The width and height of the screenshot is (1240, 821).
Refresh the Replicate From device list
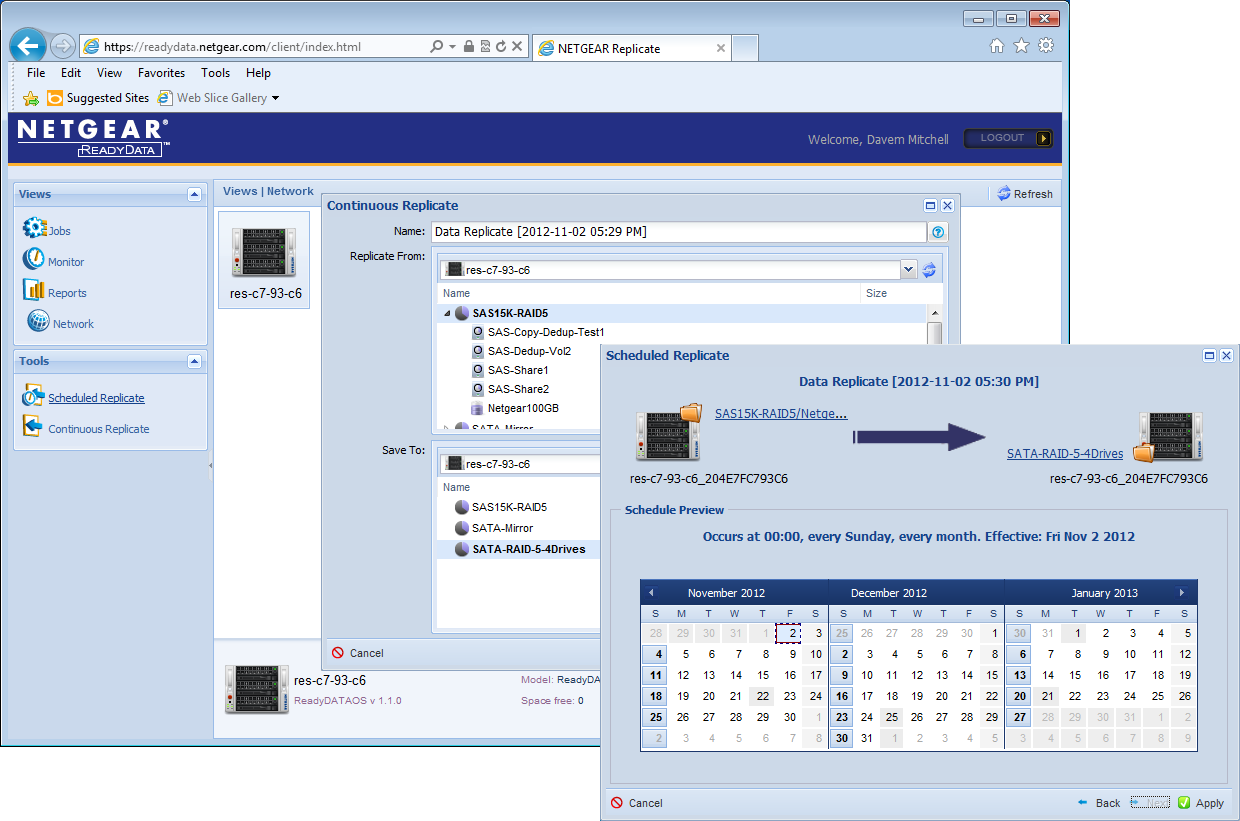pyautogui.click(x=929, y=269)
